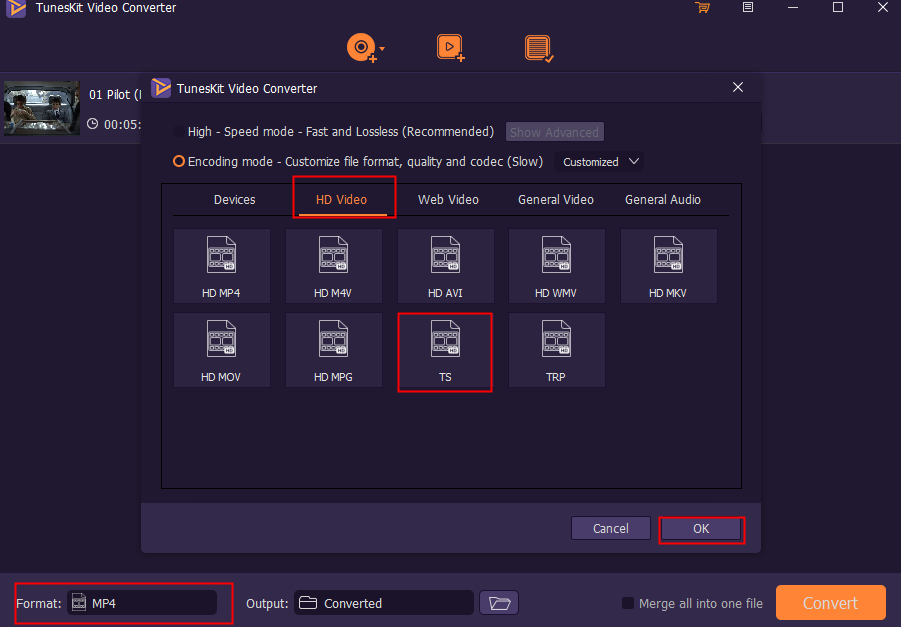Maximize the TunesKit main window

coord(838,7)
